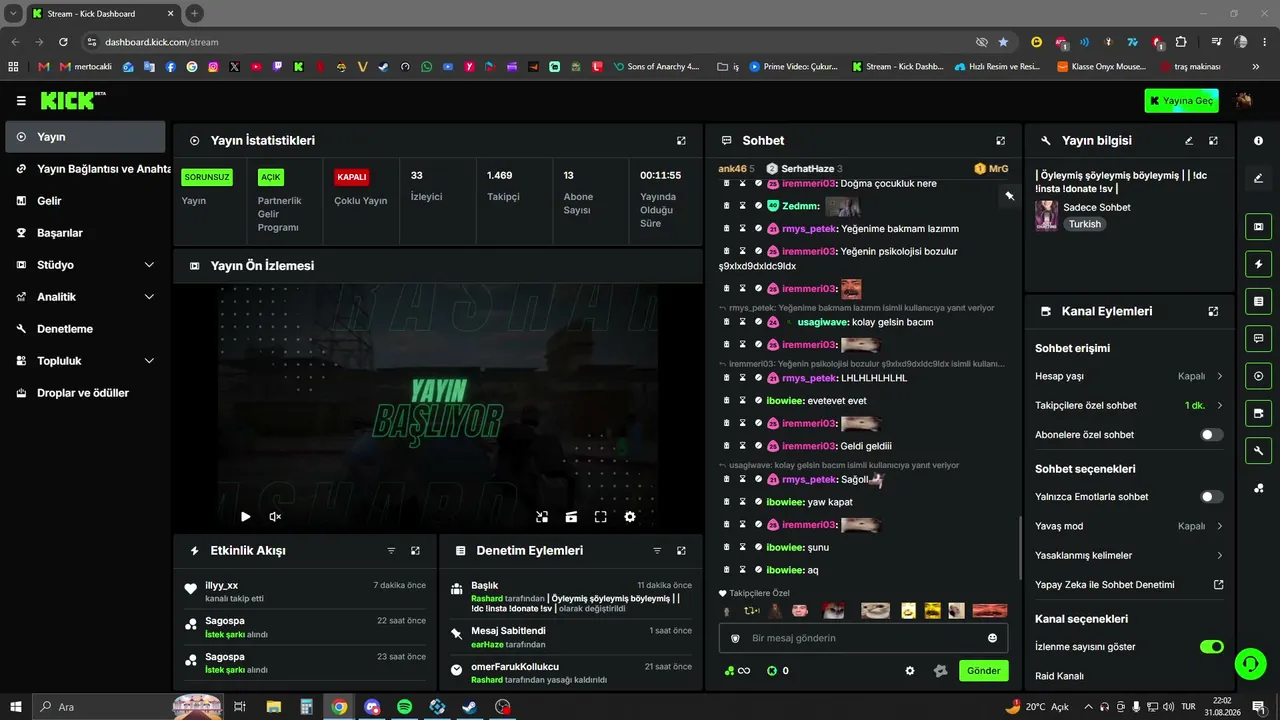Select Yayın in left sidebar
This screenshot has width=1280, height=720.
click(85, 137)
